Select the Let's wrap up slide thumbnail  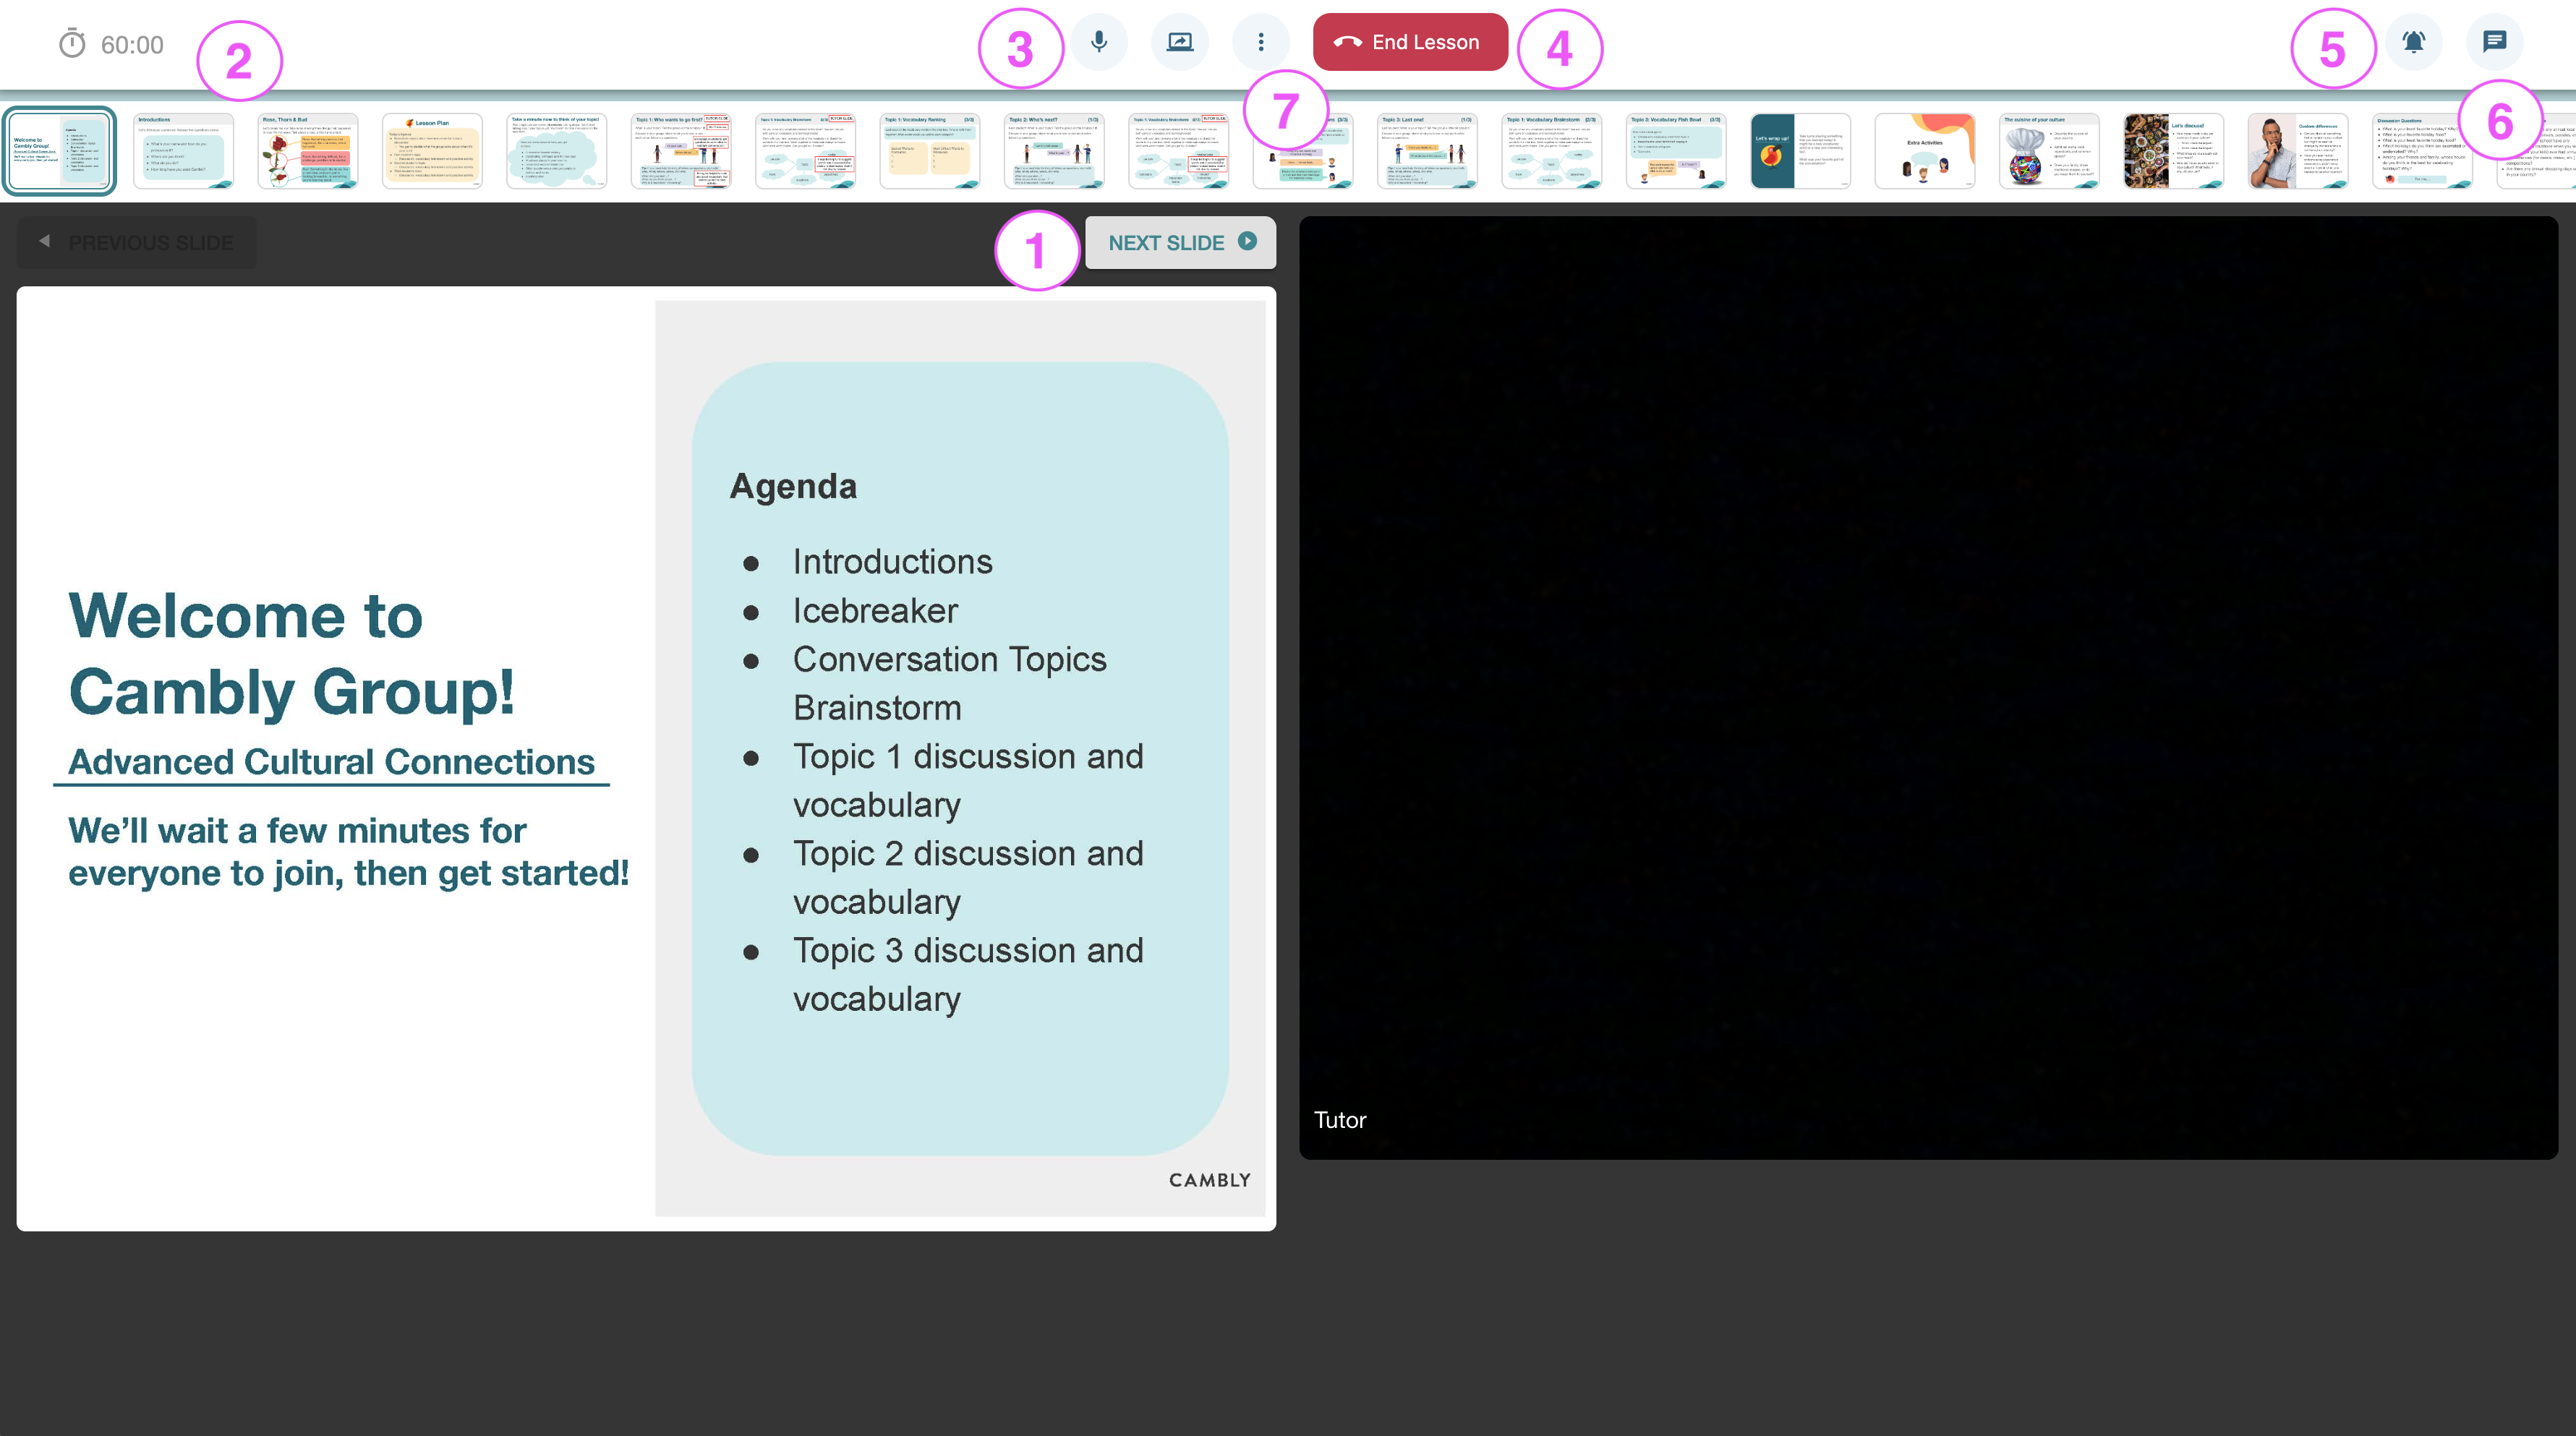[1800, 151]
